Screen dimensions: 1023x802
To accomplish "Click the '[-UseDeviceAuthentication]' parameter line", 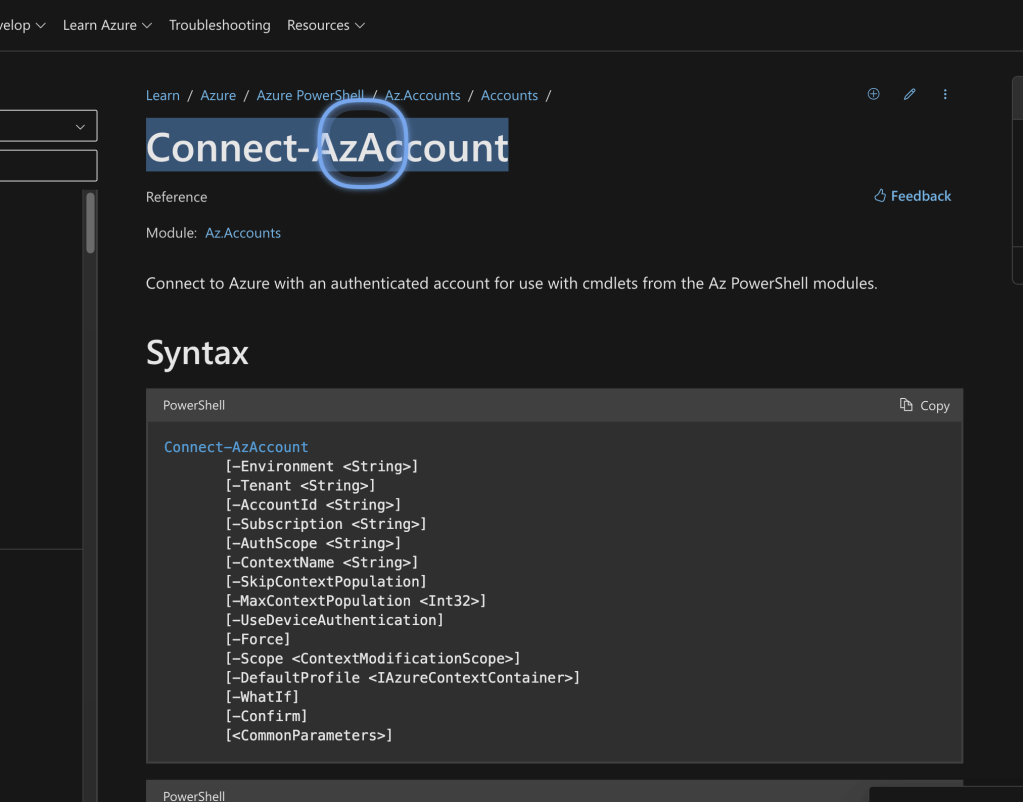I will tap(334, 621).
